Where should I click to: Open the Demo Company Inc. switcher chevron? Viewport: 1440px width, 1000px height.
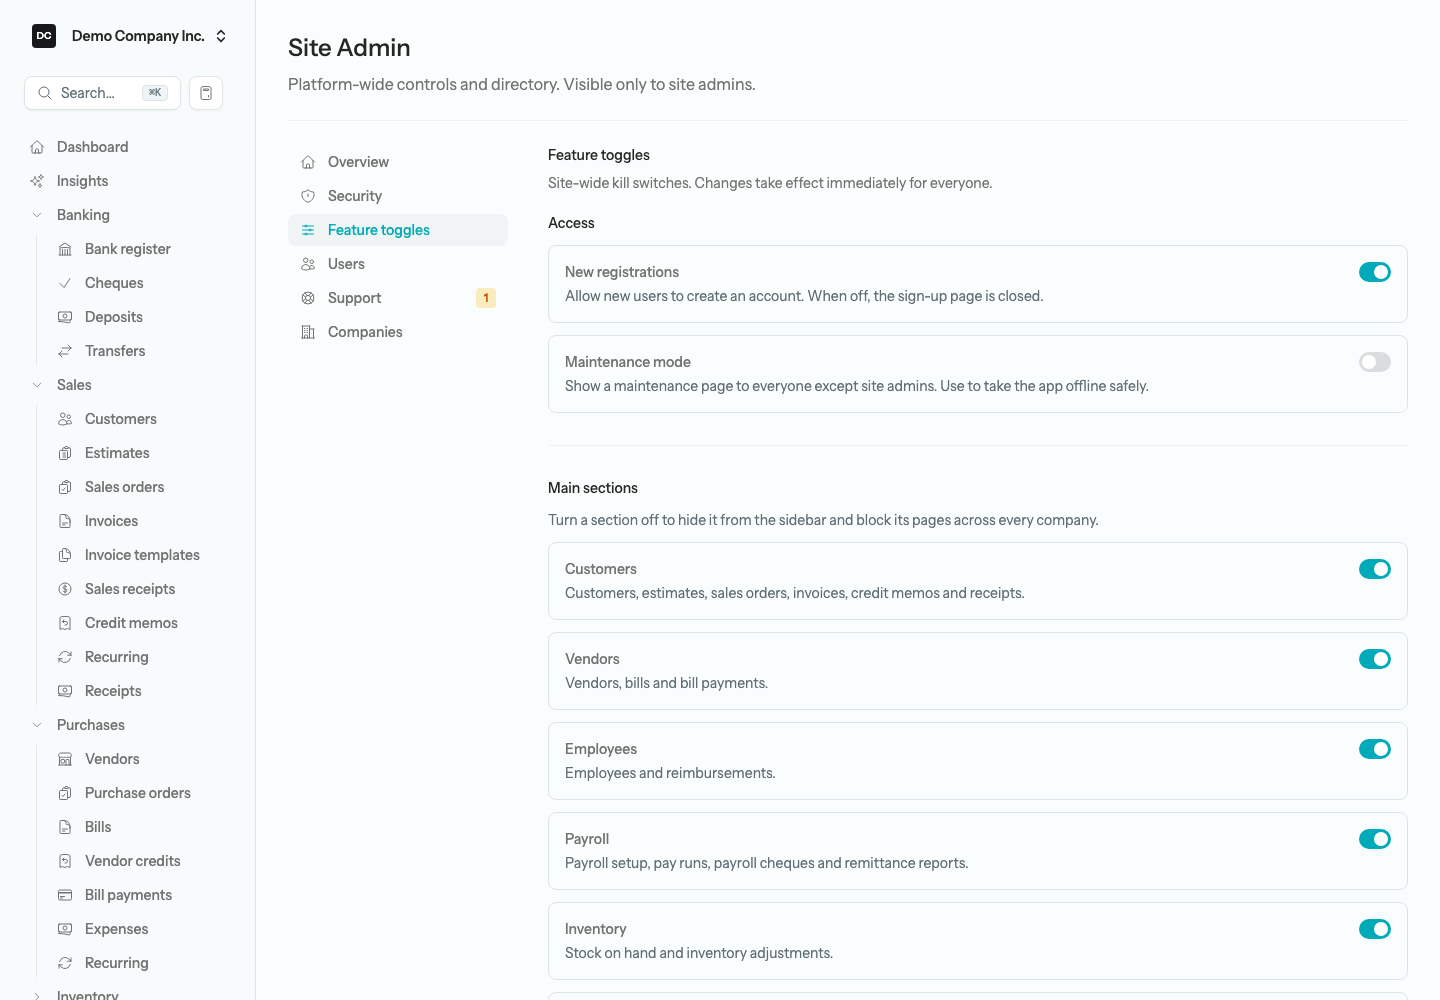[221, 36]
